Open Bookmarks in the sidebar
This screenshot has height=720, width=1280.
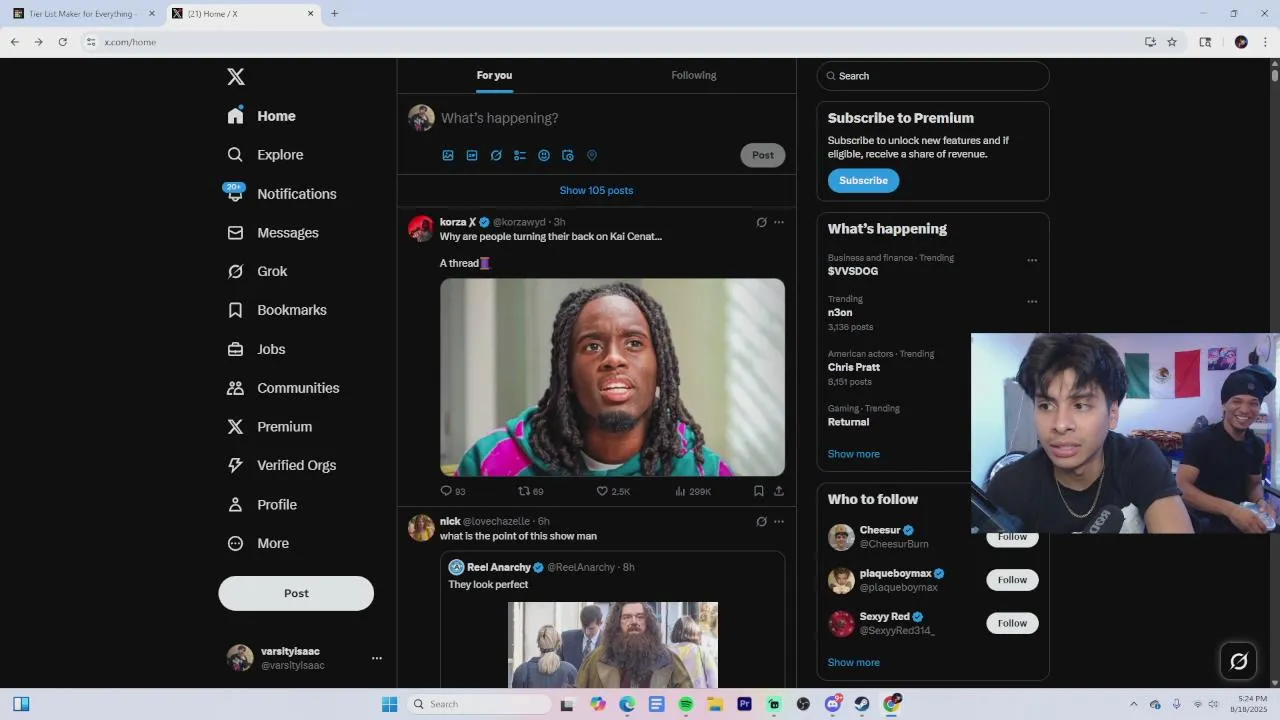[277, 310]
